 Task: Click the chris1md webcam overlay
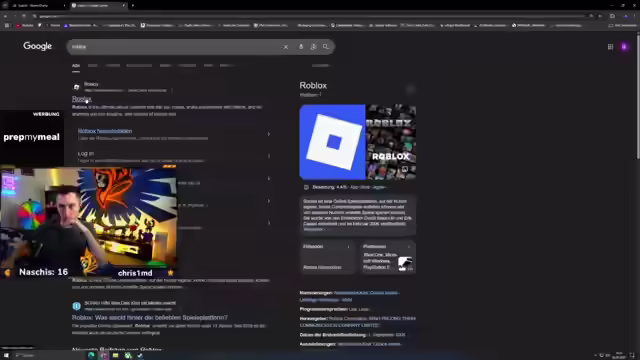point(88,222)
